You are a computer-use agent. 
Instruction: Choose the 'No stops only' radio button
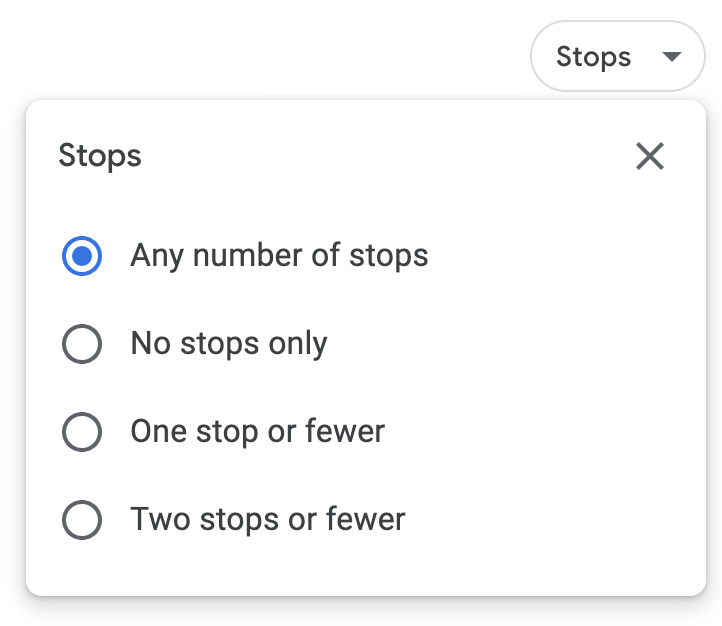pos(82,345)
